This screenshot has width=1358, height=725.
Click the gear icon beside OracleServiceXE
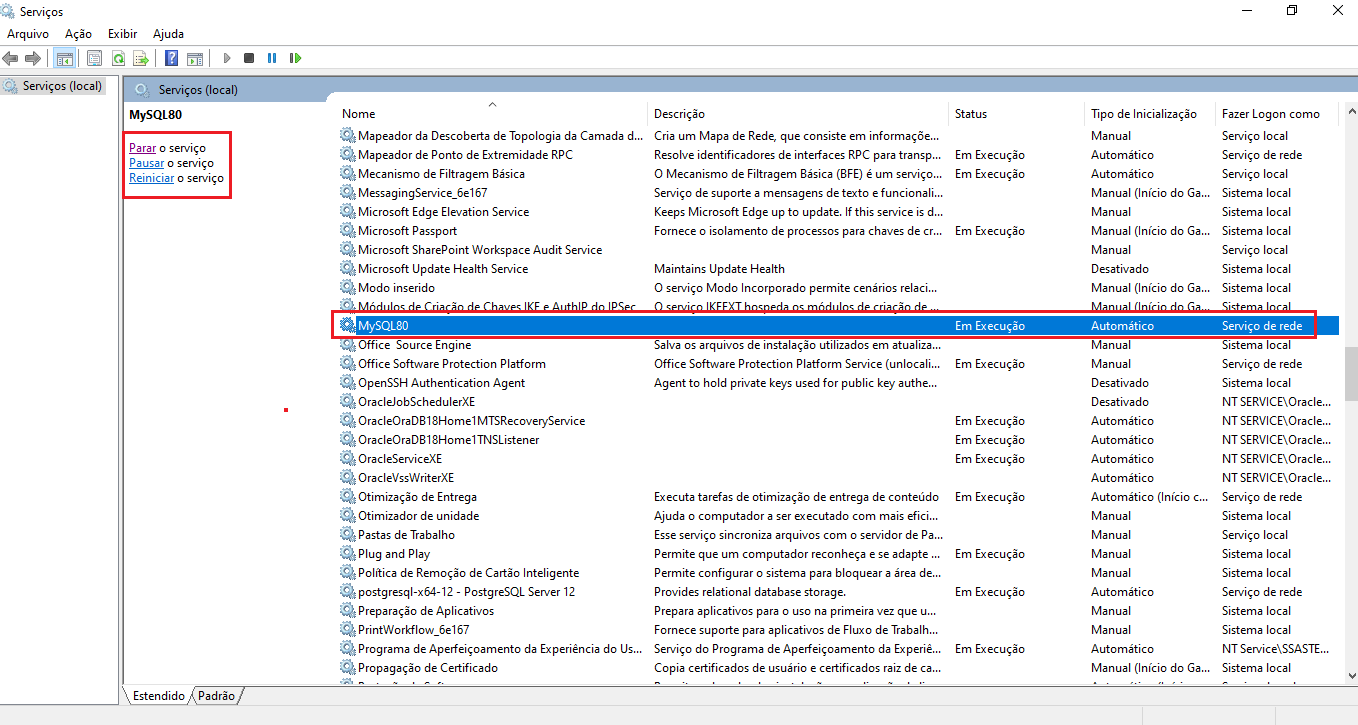coord(347,459)
